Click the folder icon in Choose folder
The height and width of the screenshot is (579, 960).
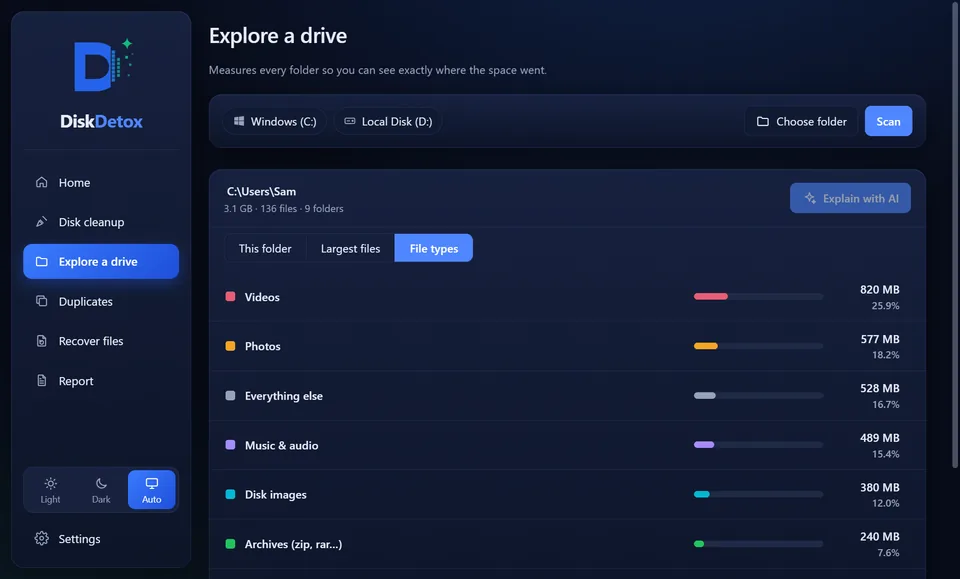point(762,121)
